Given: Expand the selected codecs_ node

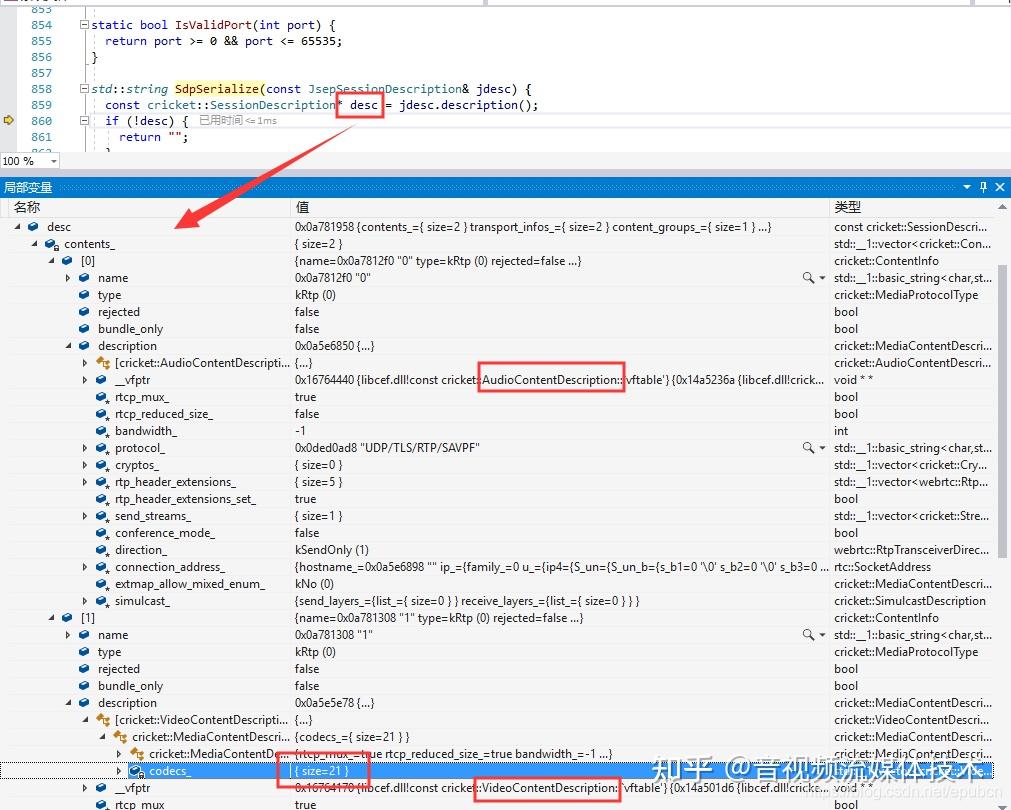Looking at the screenshot, I should click(x=120, y=771).
